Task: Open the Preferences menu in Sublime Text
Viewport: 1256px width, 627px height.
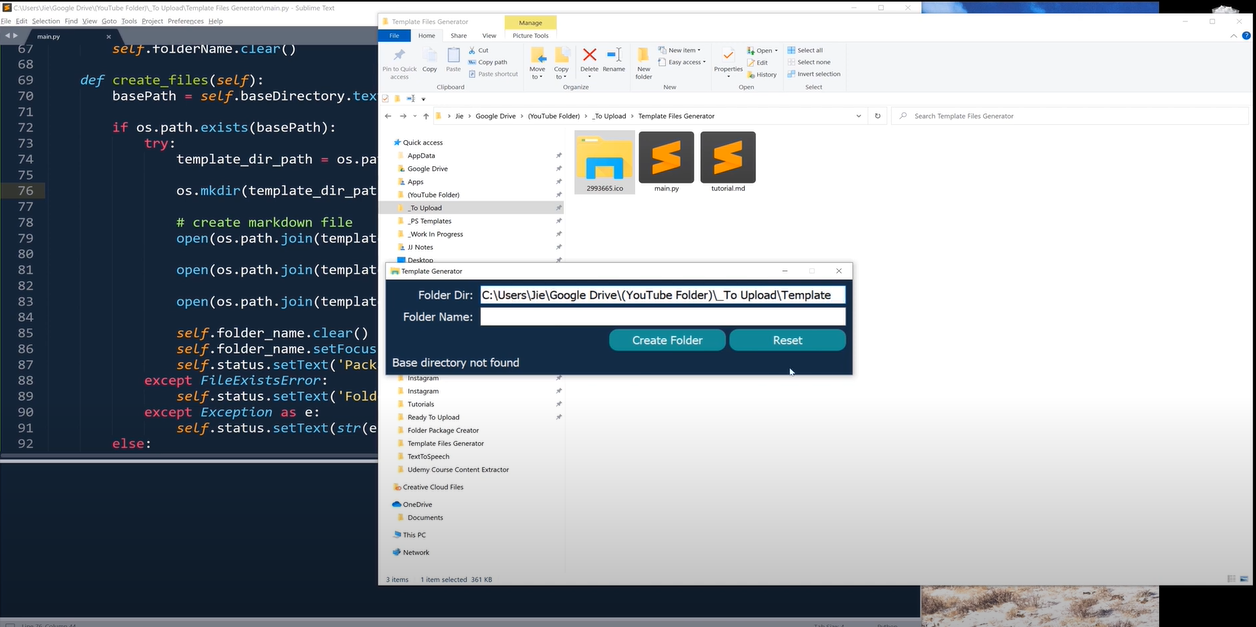Action: click(x=185, y=21)
